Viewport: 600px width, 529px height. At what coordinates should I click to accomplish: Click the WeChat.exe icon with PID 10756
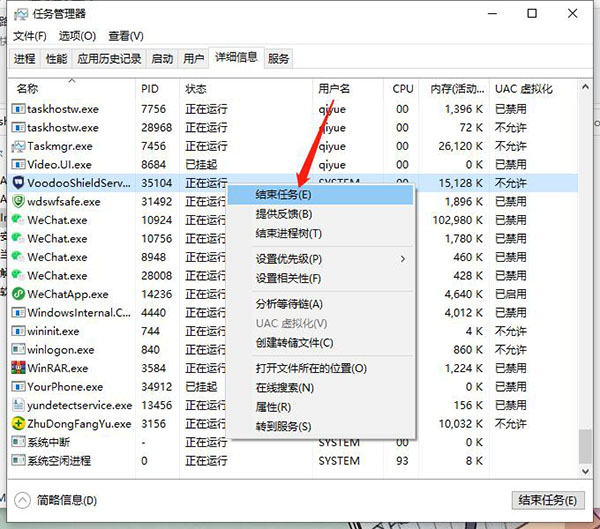[18, 238]
